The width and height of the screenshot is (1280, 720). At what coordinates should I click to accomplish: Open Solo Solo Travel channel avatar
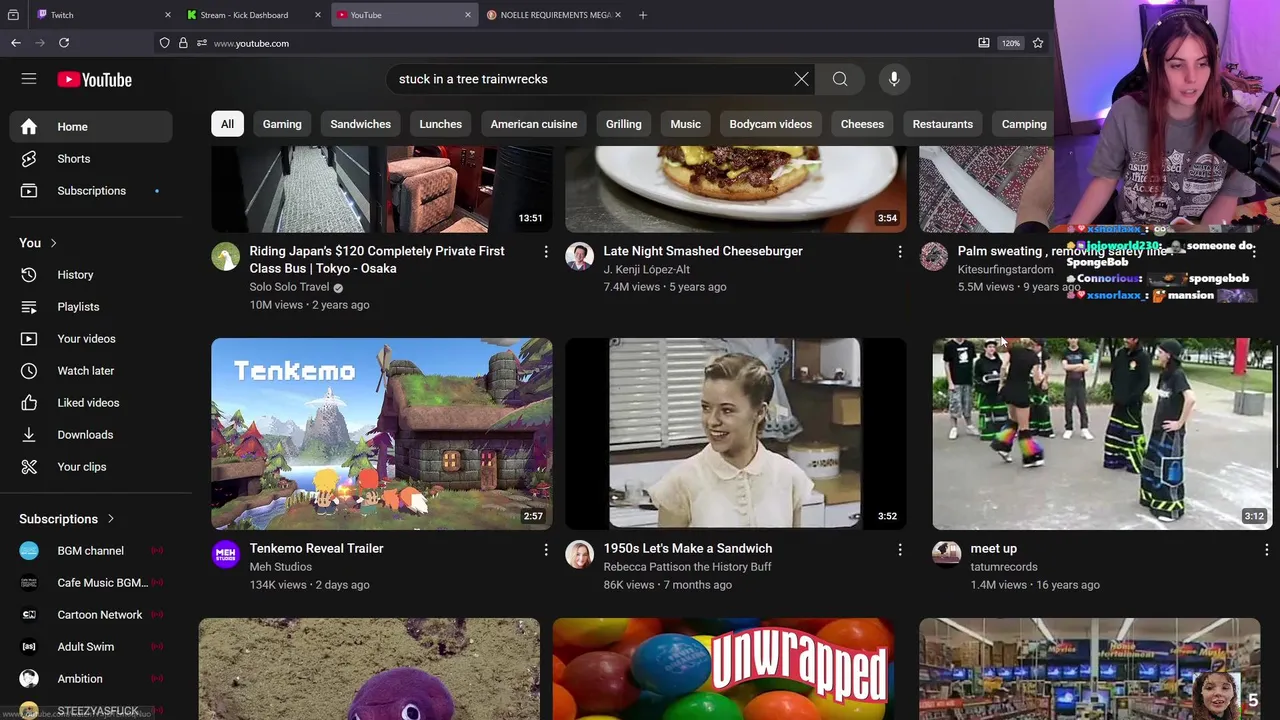tap(226, 256)
